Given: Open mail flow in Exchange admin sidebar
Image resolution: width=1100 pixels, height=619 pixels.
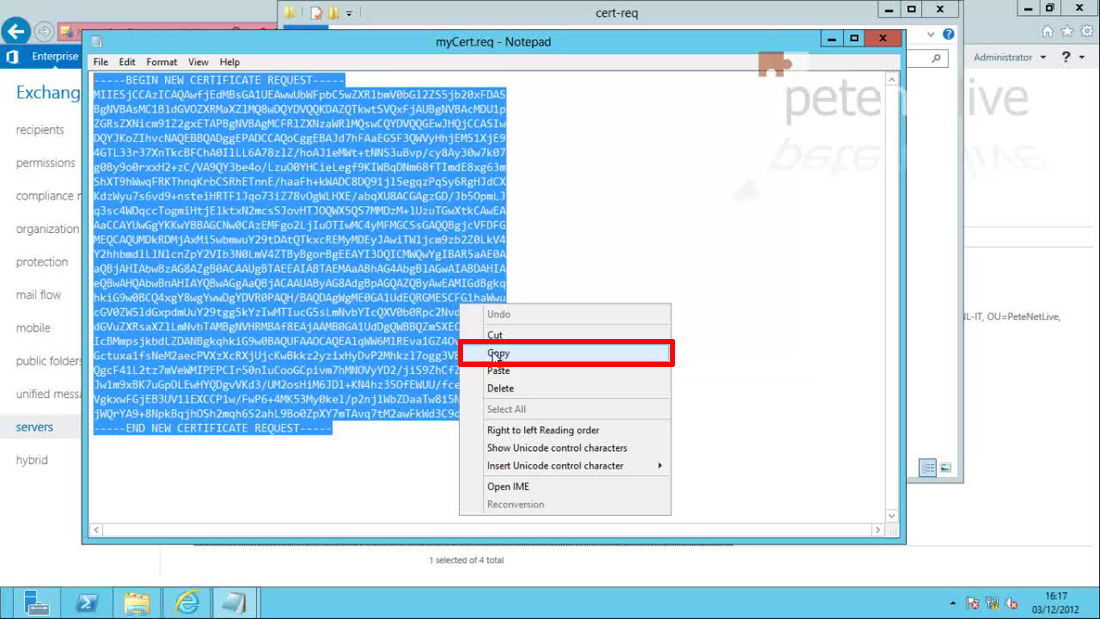Looking at the screenshot, I should [x=39, y=295].
